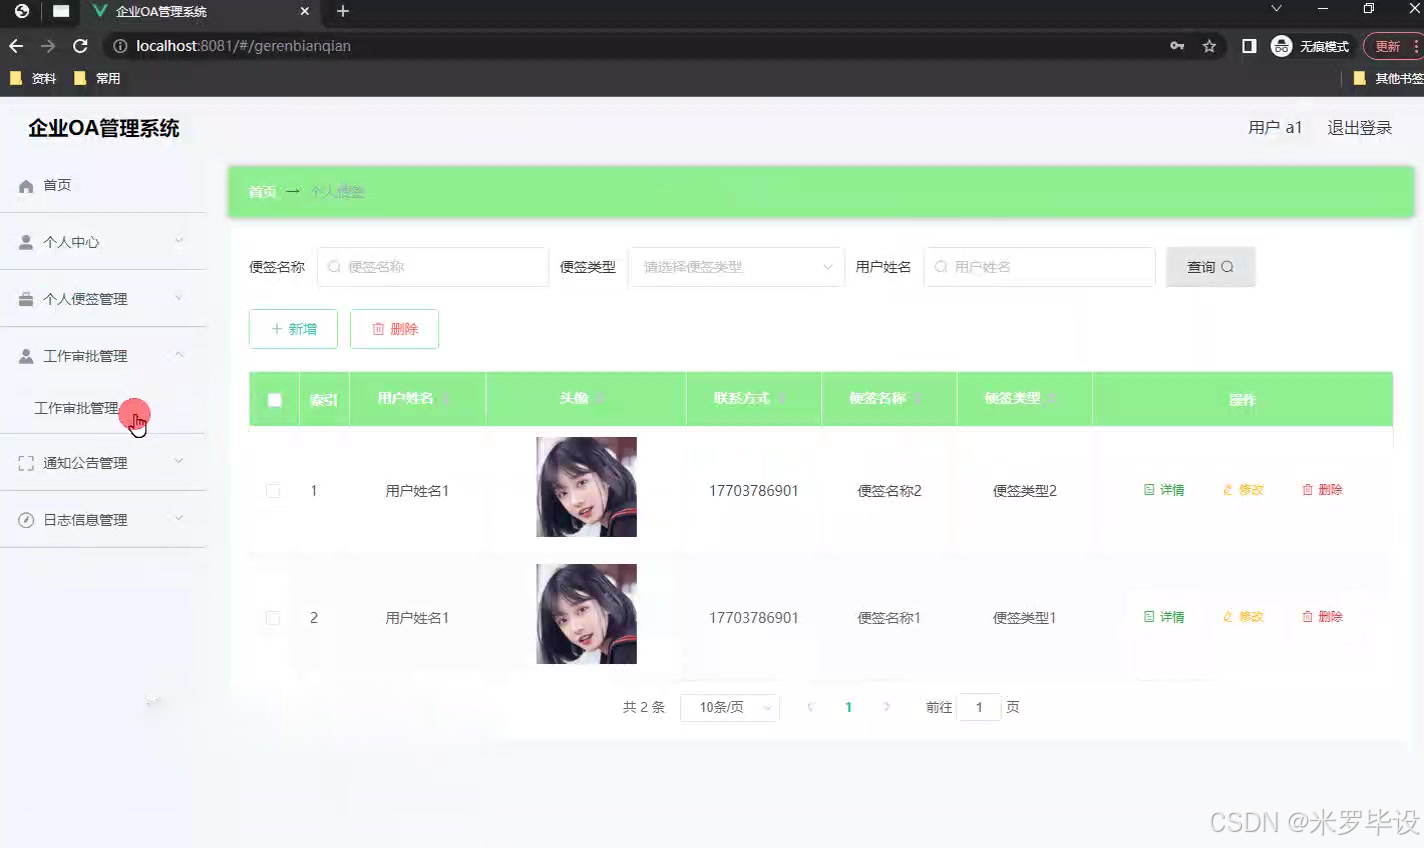Check the select-all checkbox in table header
1424x848 pixels.
tap(273, 398)
